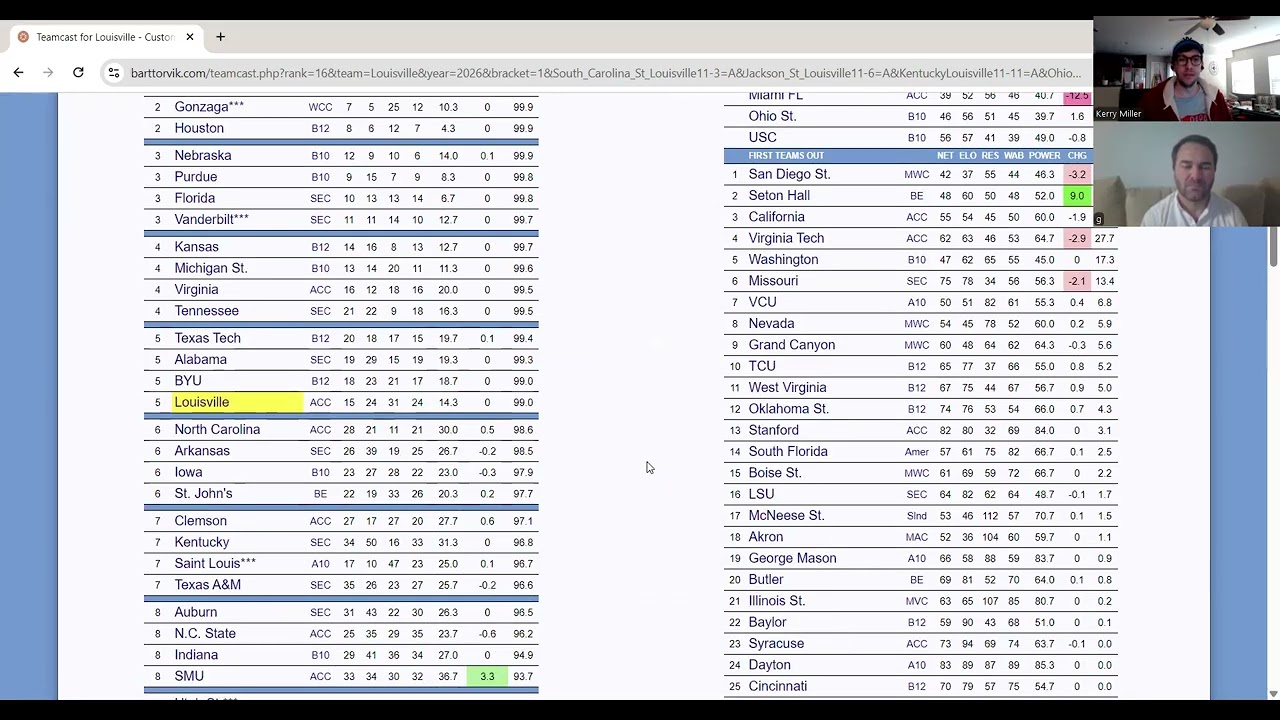
Task: Click the FIRST TEAMS OUT header
Action: pos(786,156)
